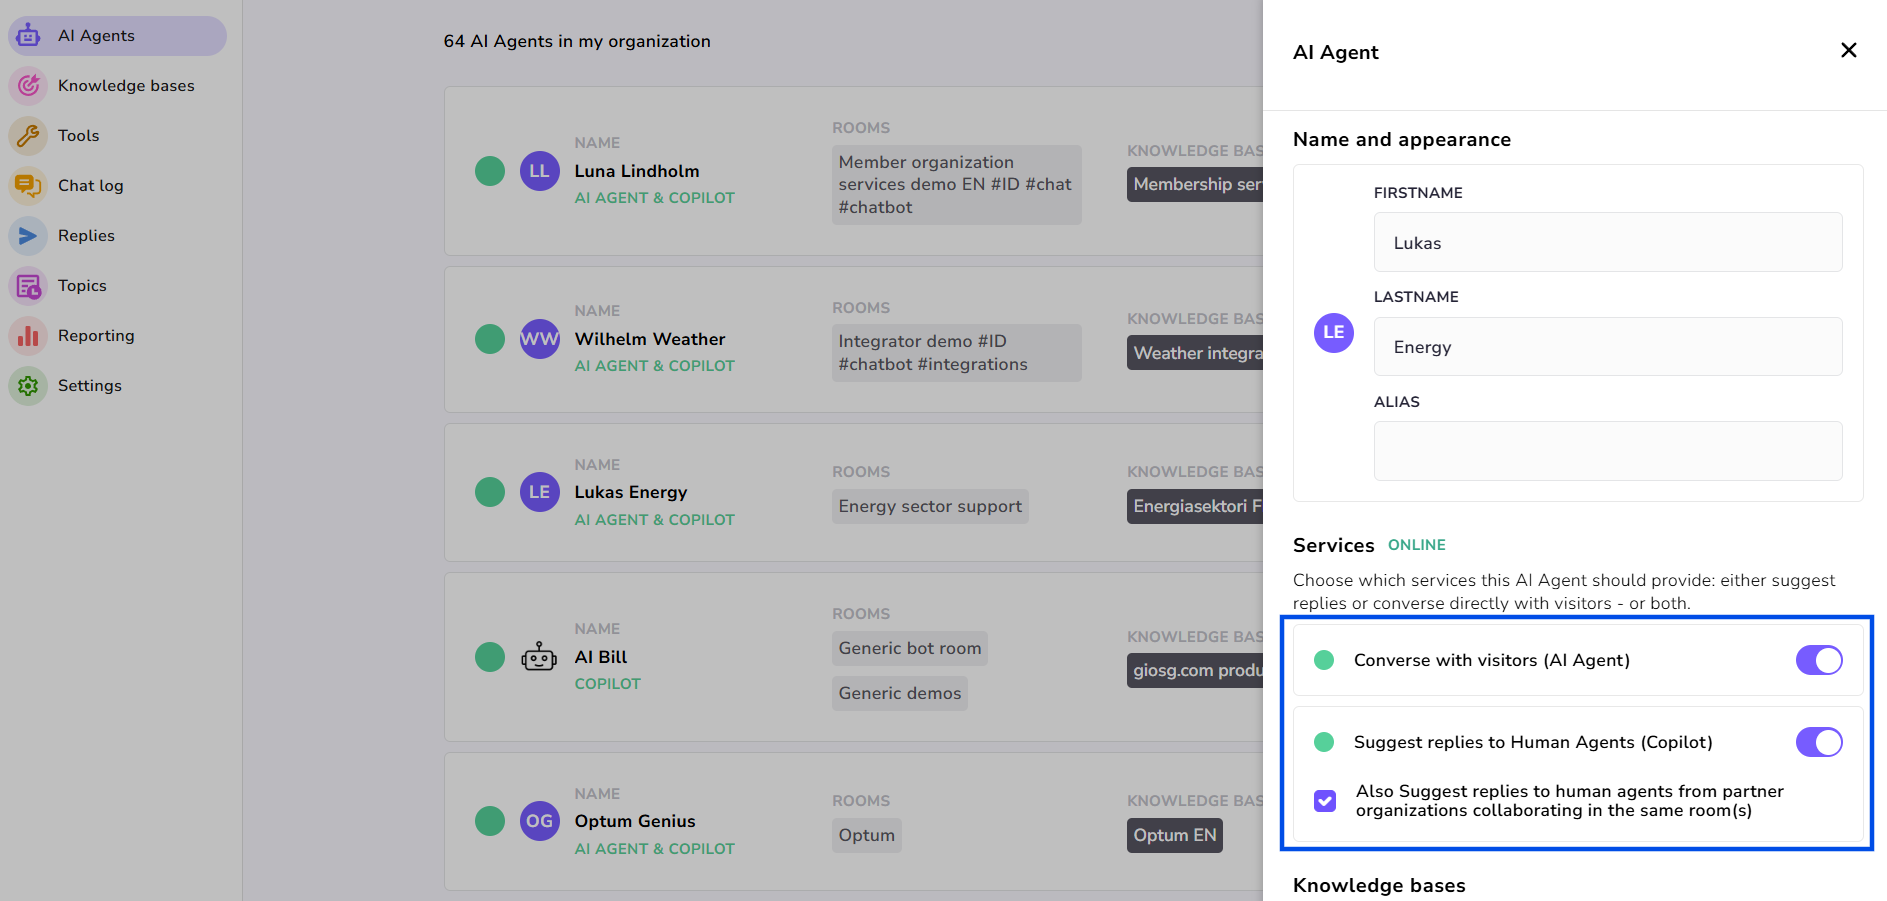Open the Chat log speech bubble icon

(x=28, y=186)
